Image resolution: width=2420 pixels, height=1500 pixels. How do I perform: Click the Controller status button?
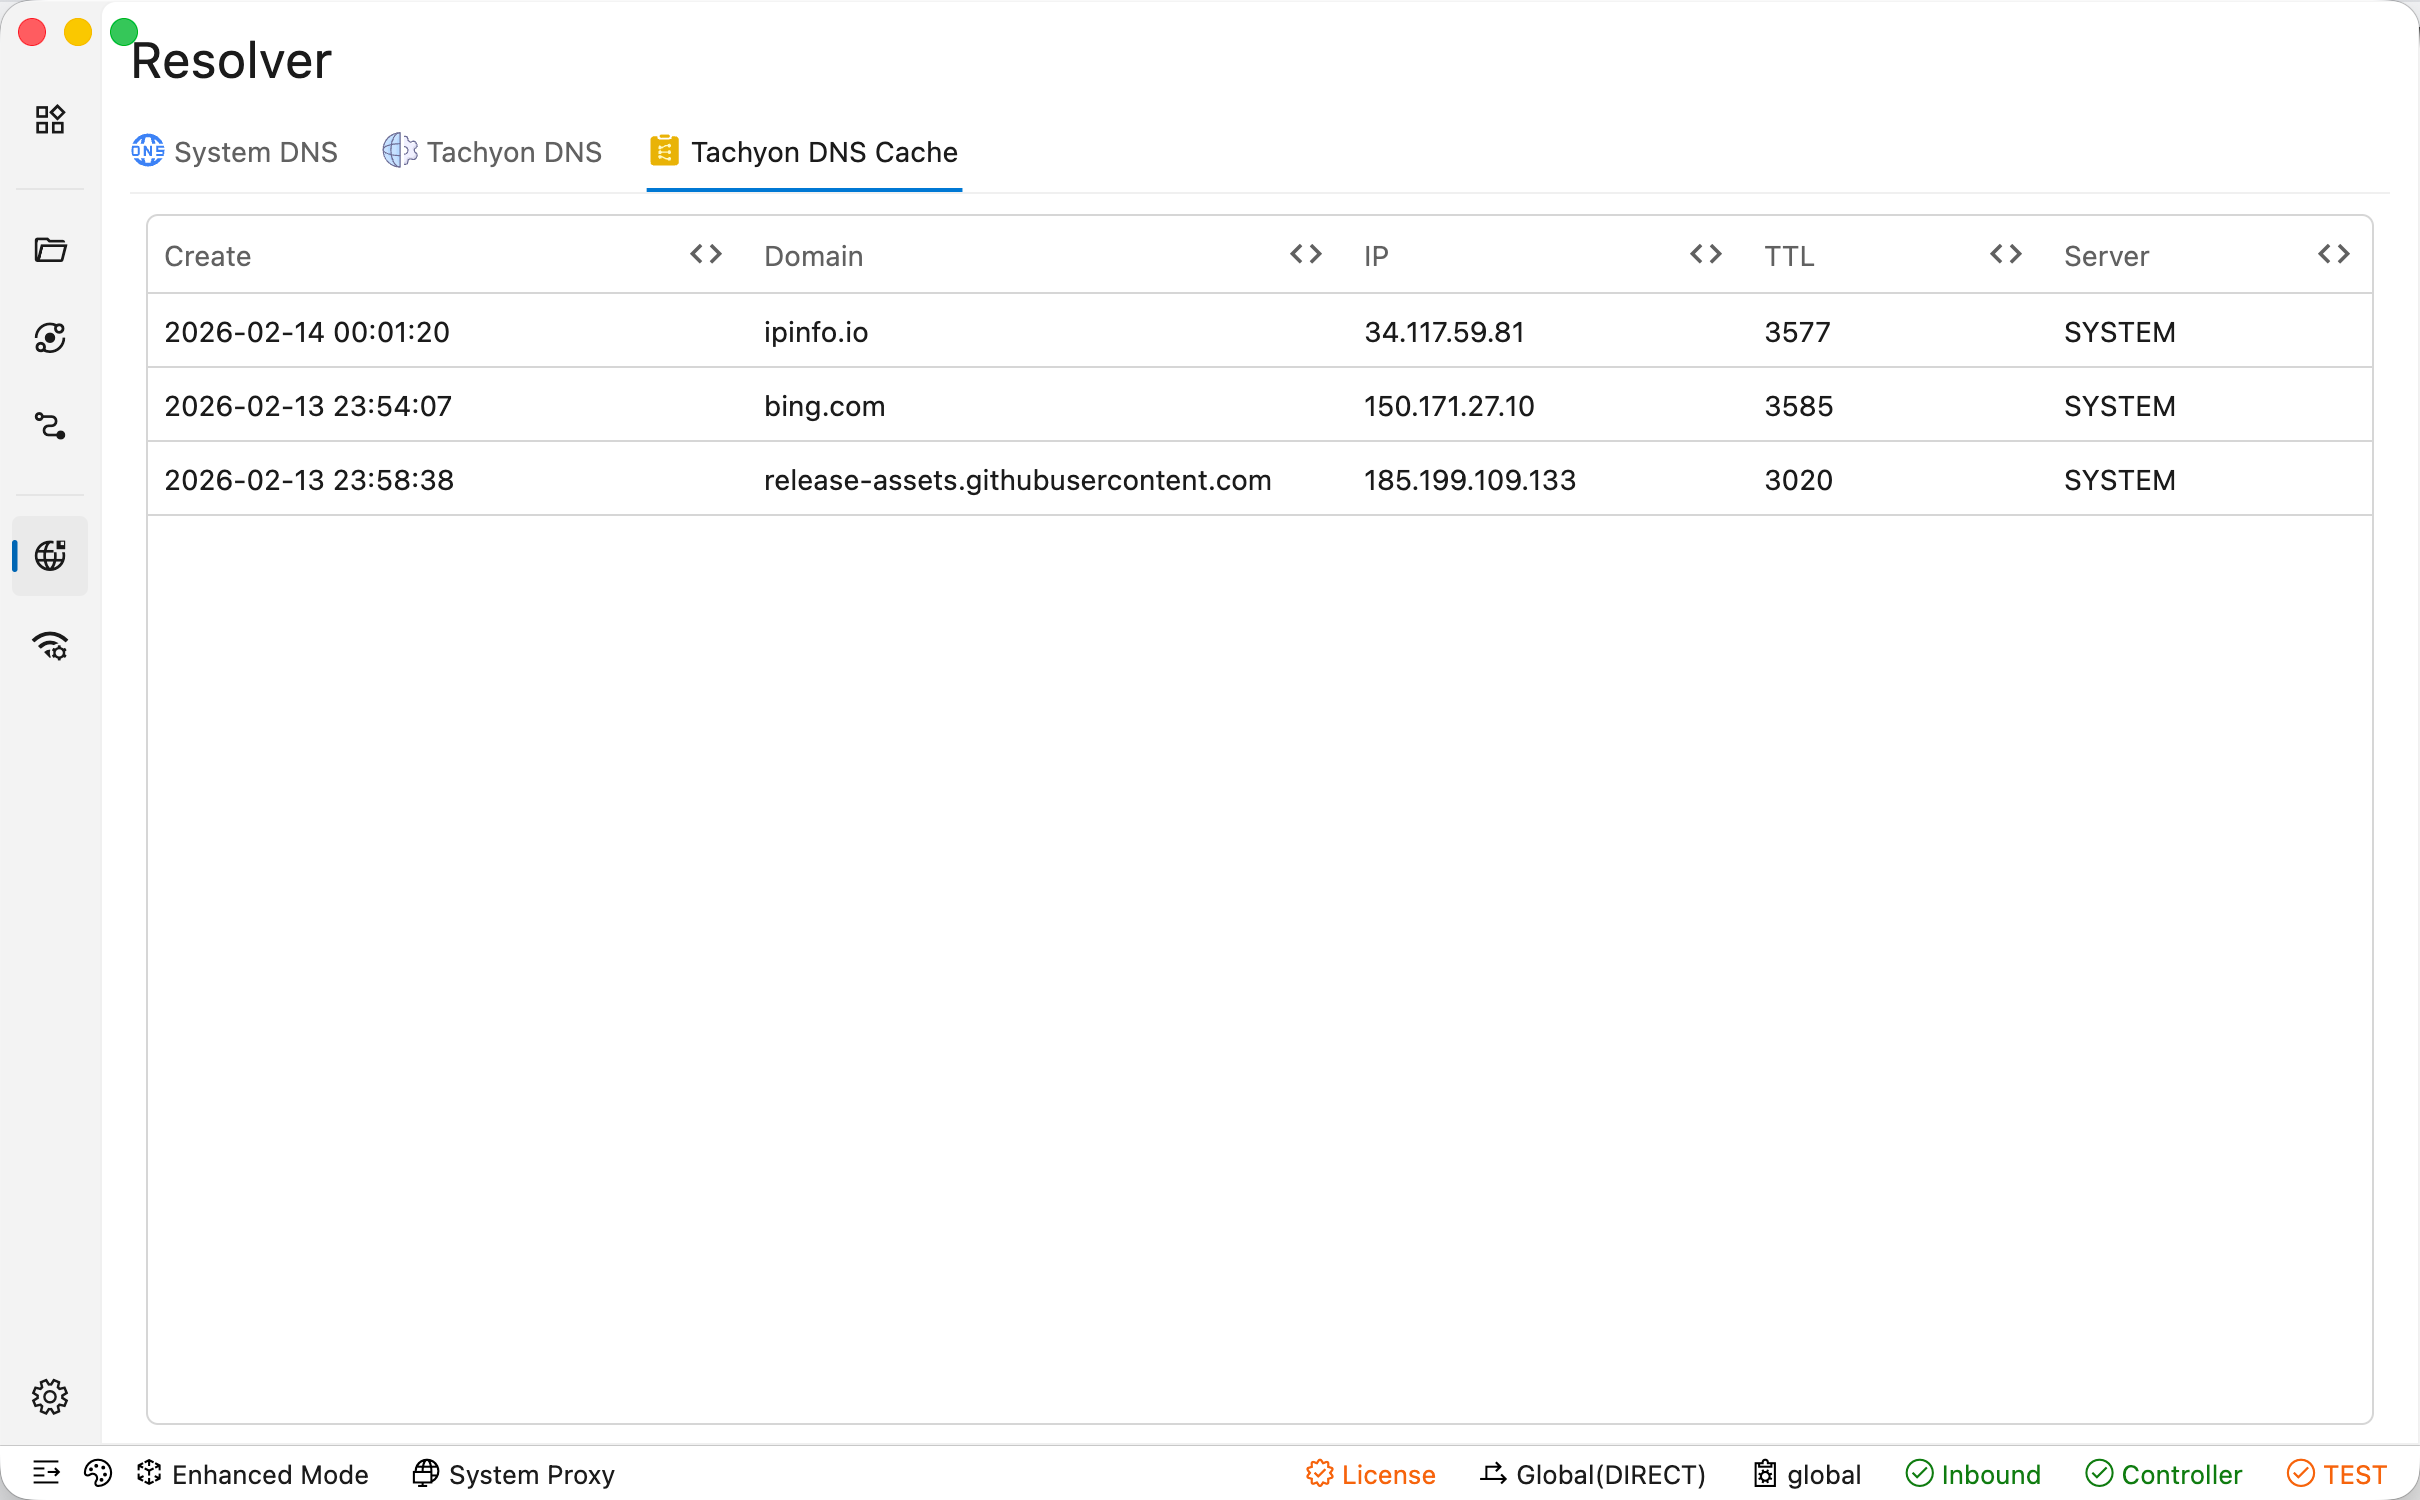tap(2164, 1474)
